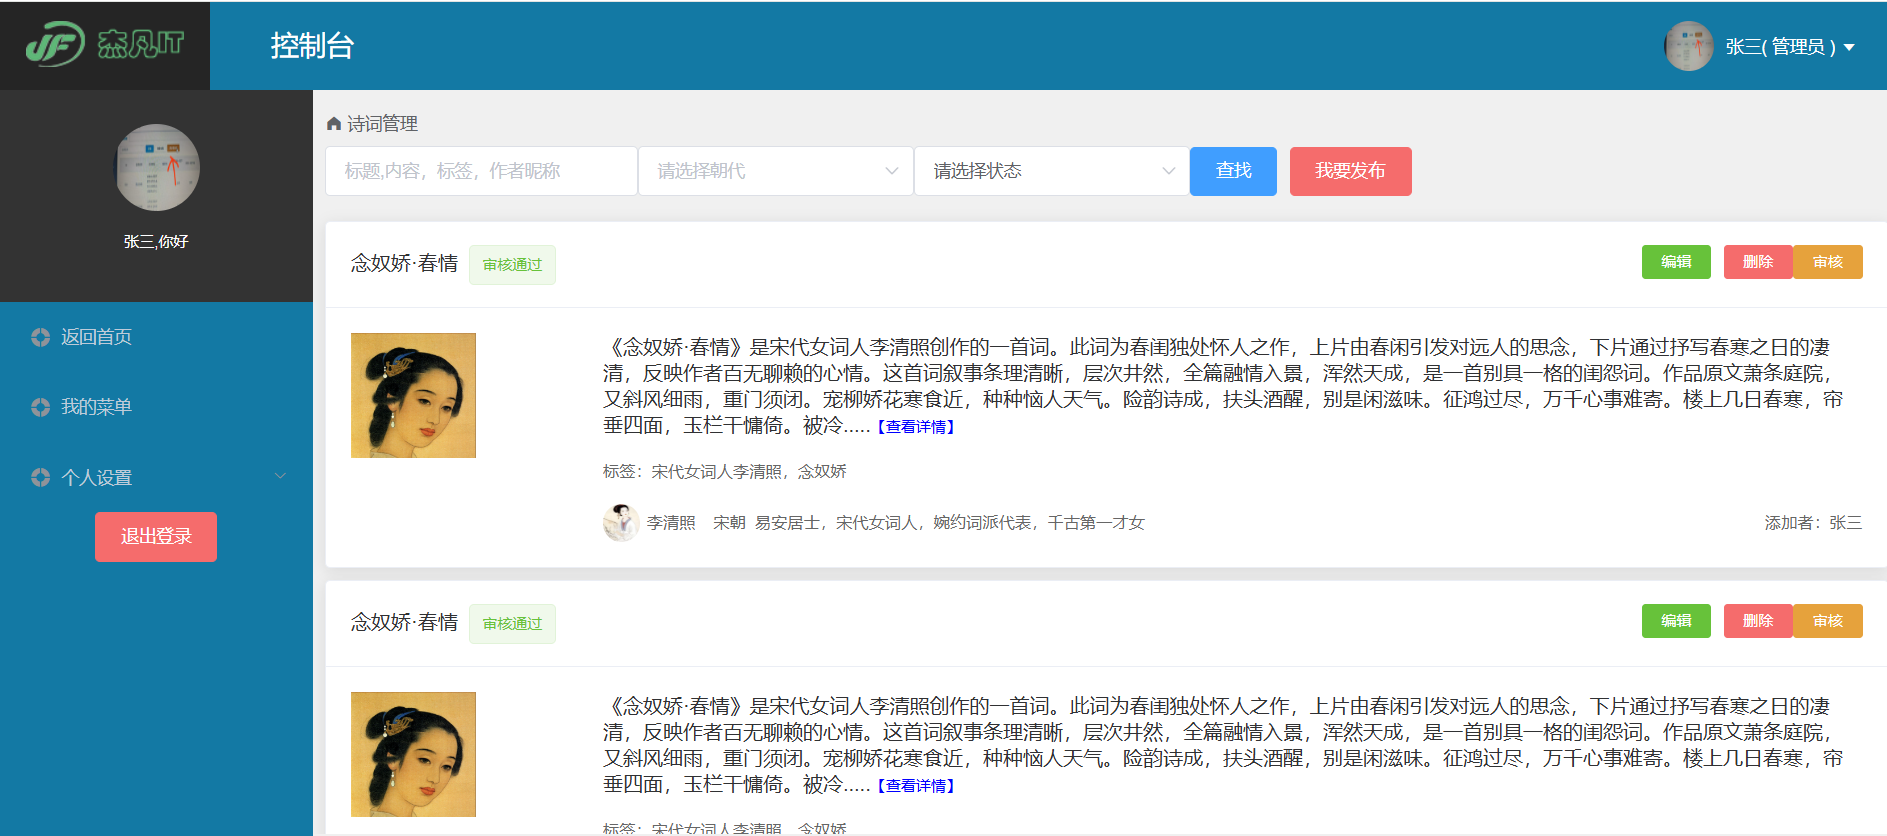
Task: Click 删除 on the second poem card
Action: click(x=1758, y=621)
